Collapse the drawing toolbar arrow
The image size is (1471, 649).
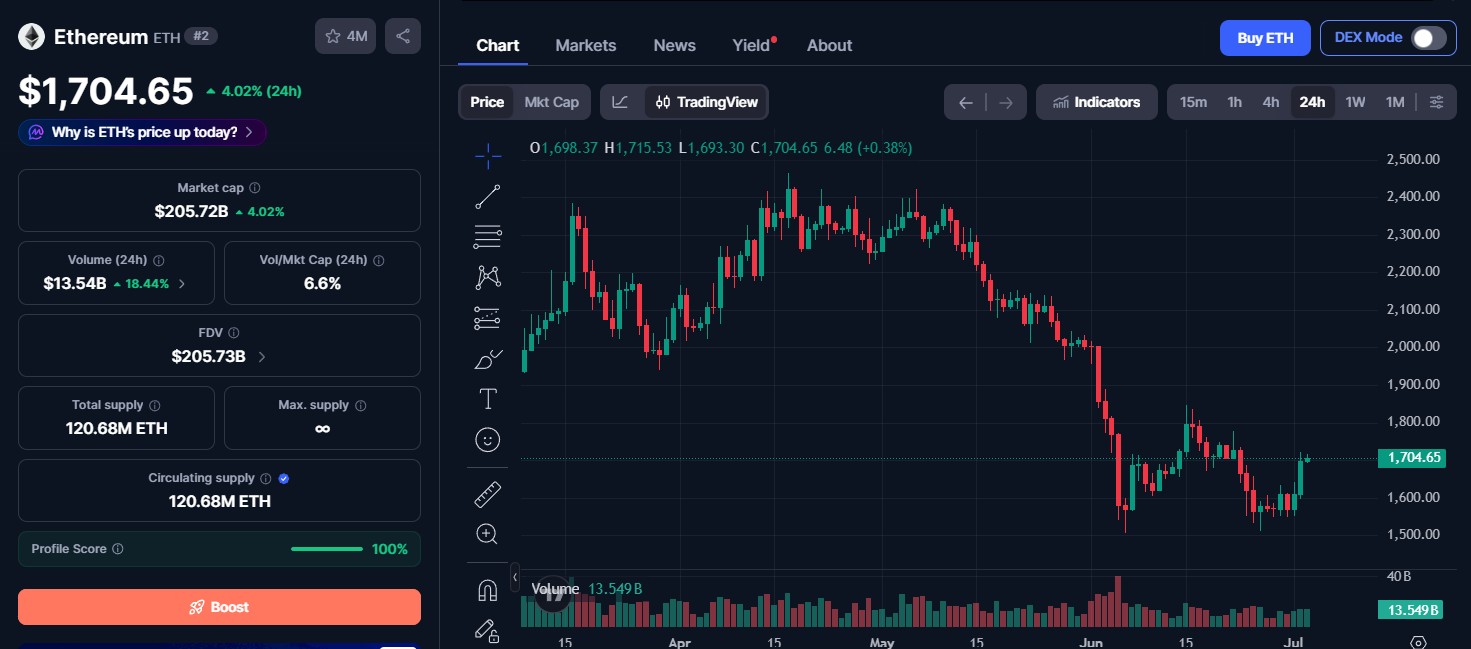pyautogui.click(x=515, y=577)
